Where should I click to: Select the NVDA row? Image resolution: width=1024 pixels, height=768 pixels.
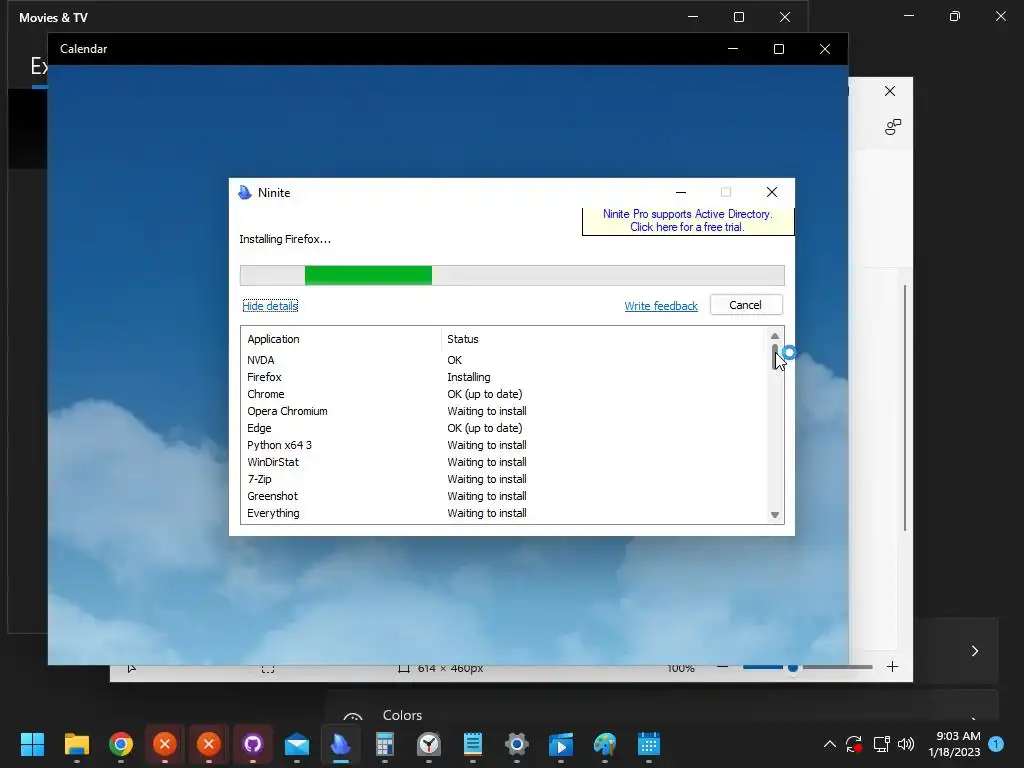503,360
